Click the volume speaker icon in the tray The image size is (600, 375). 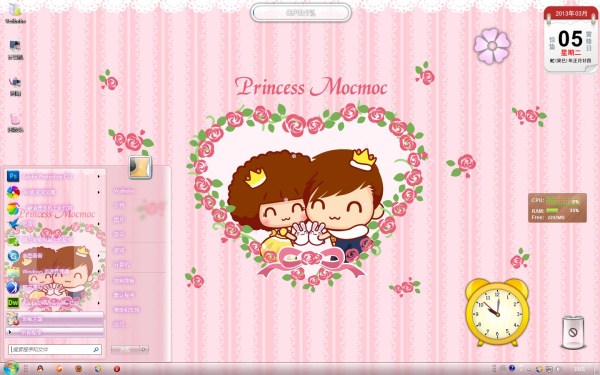click(558, 369)
